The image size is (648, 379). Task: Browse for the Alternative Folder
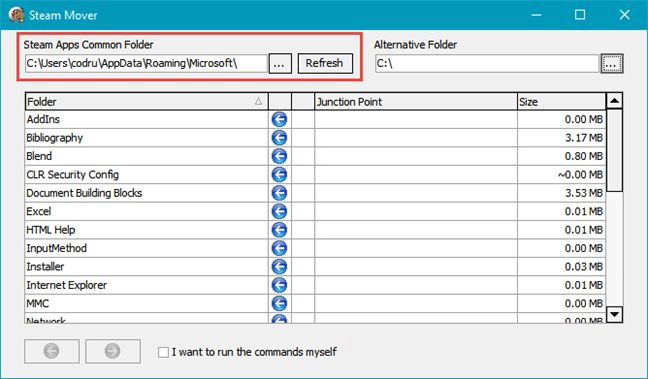click(x=612, y=64)
